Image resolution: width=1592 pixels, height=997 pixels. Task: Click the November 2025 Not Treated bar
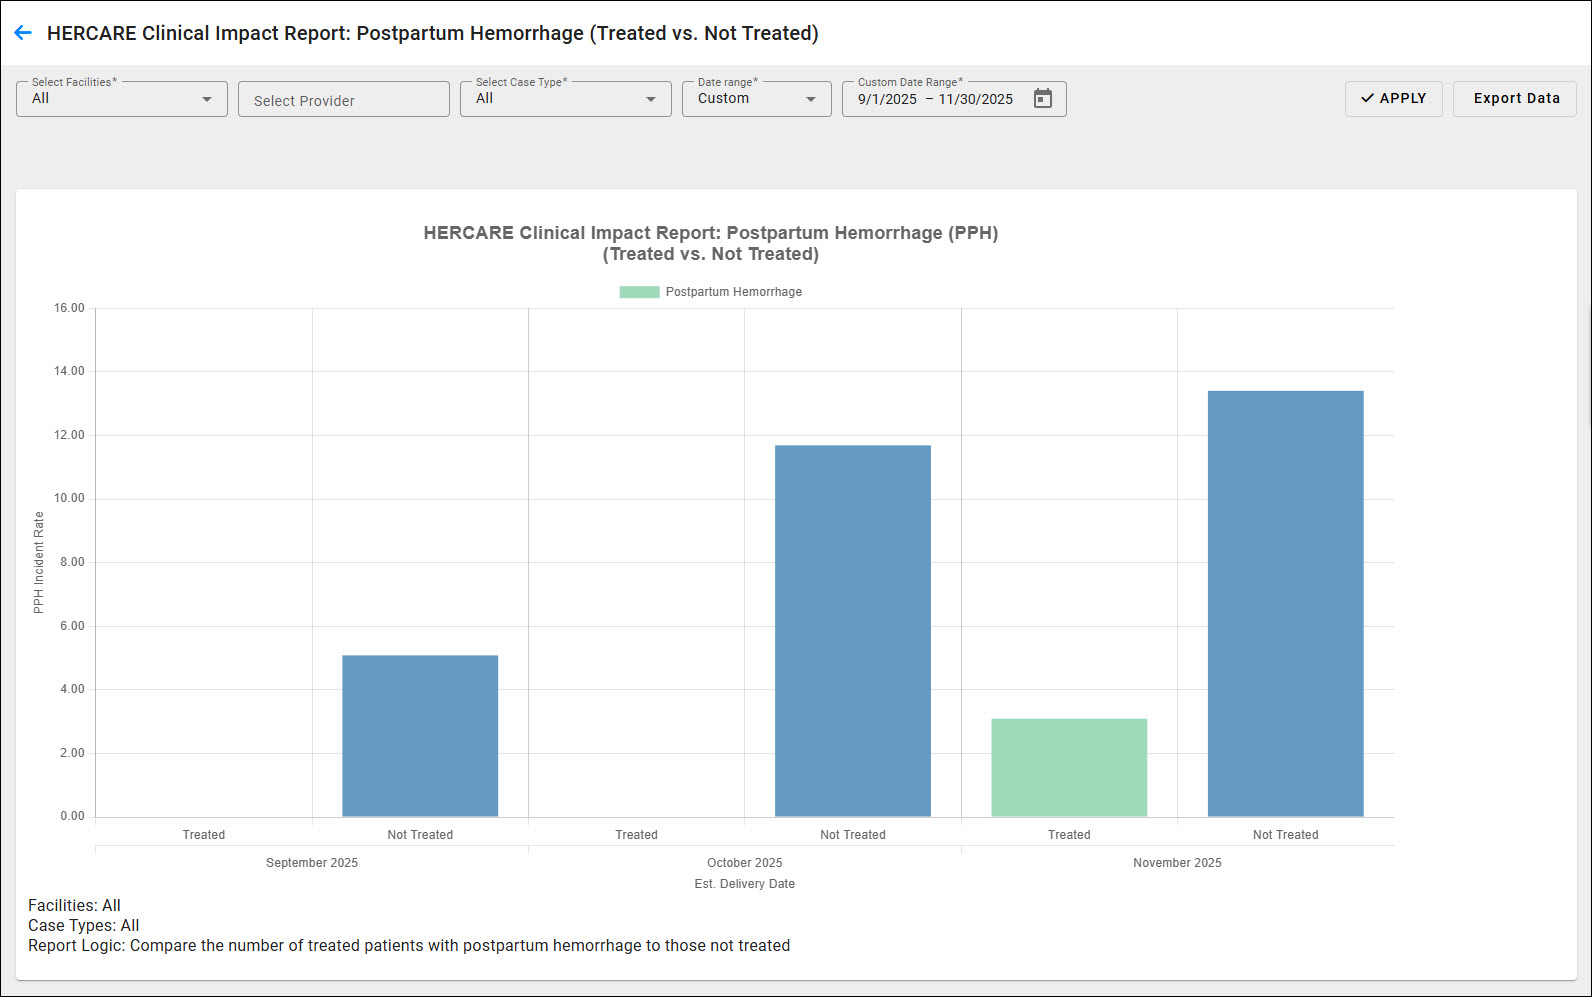[x=1285, y=603]
